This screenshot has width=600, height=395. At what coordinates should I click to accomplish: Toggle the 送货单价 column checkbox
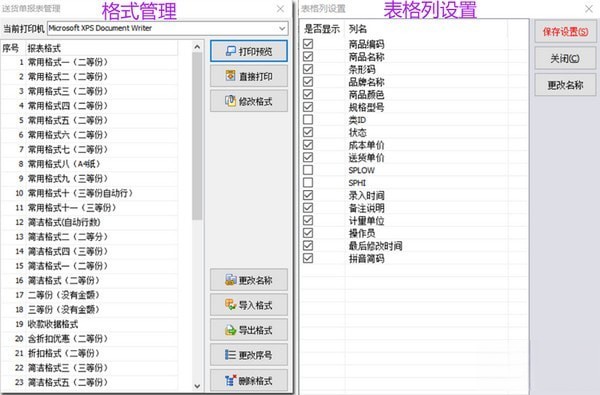click(x=308, y=157)
